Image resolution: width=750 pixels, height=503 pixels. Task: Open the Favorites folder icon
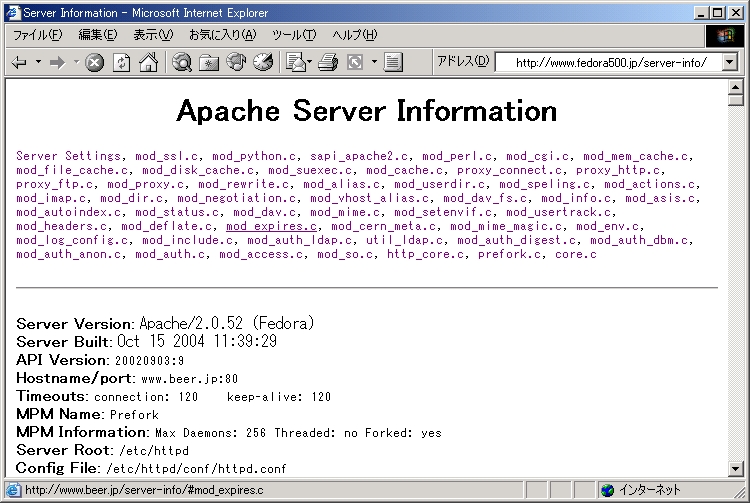[209, 63]
